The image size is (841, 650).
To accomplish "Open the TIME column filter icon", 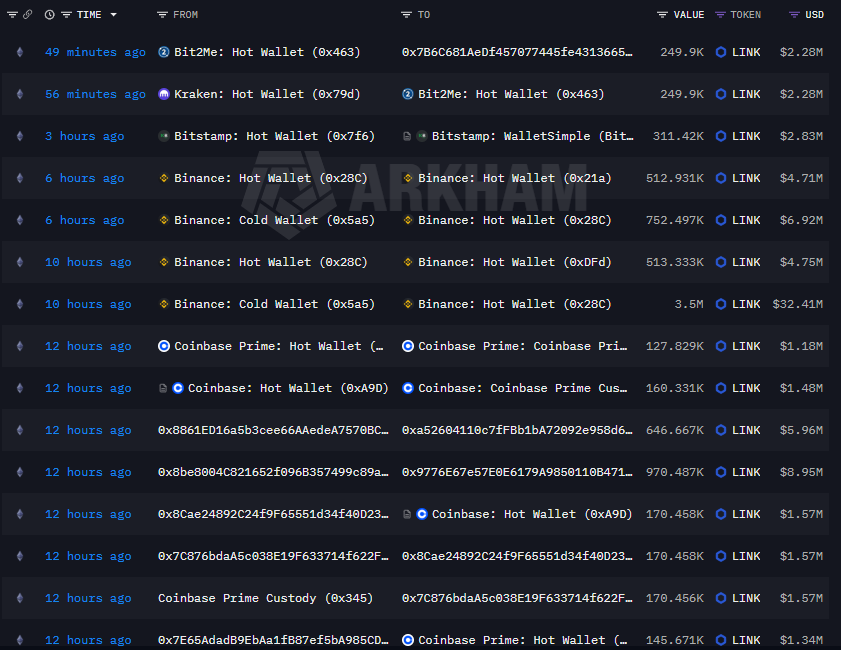I will pos(67,14).
